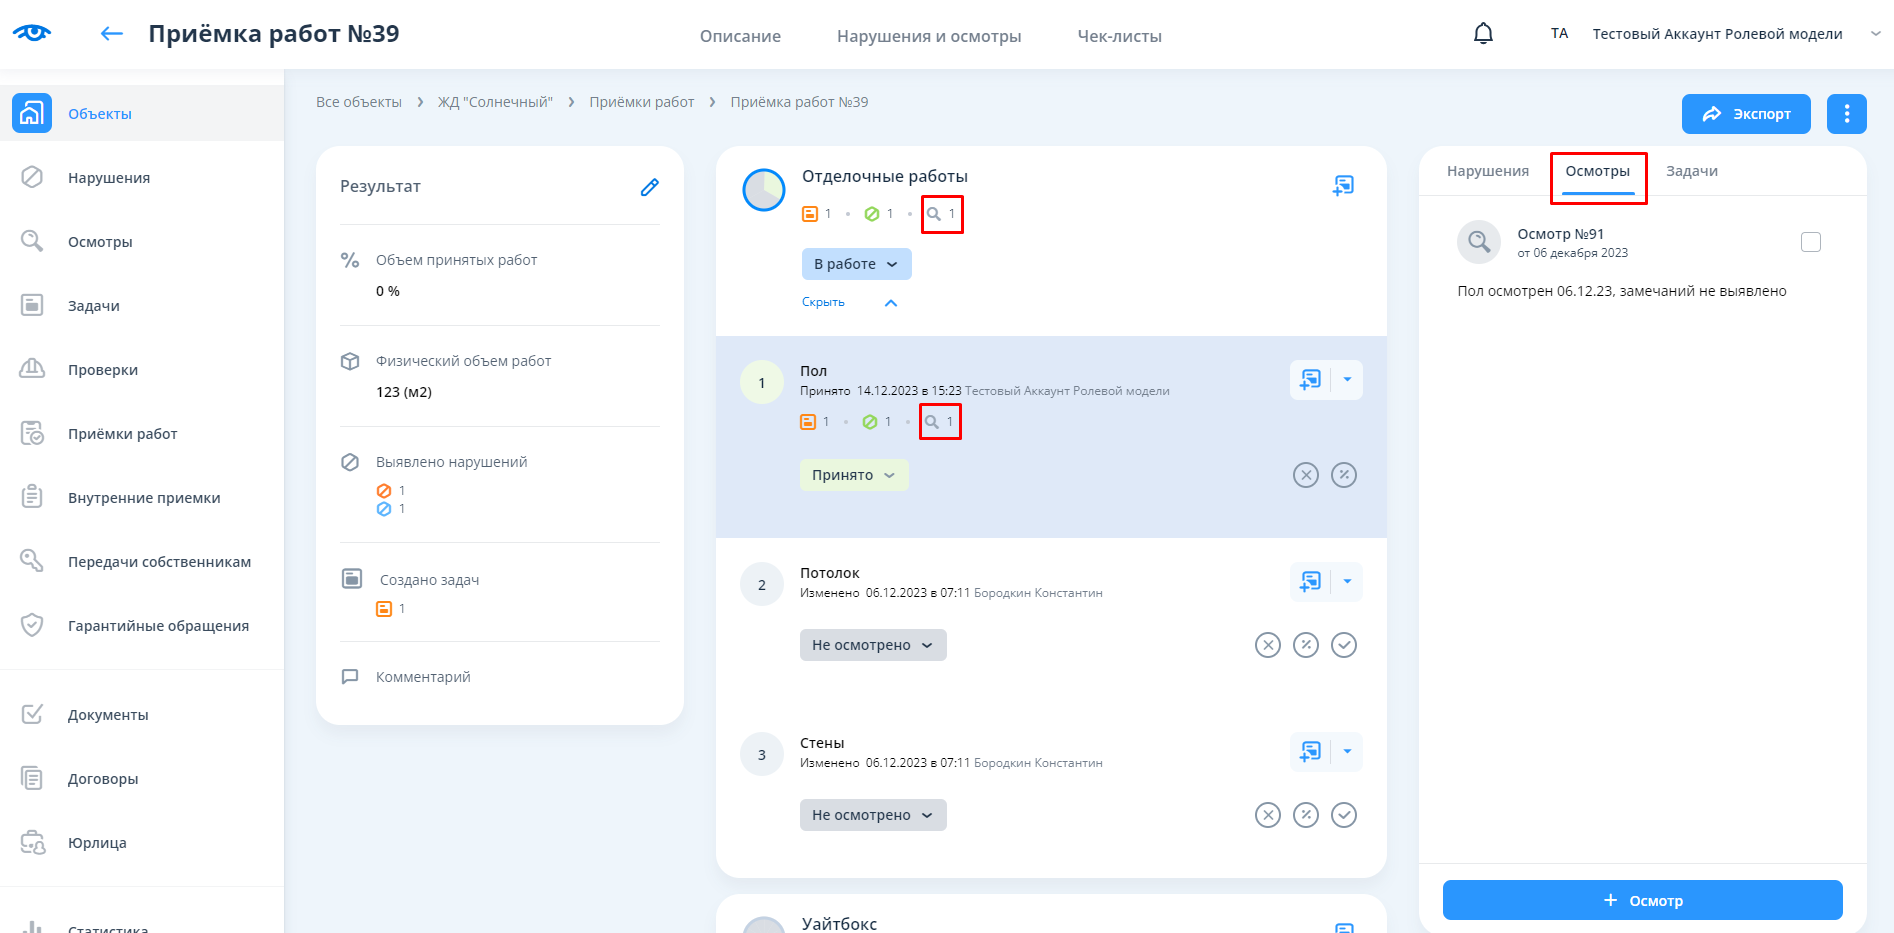
Task: Edit the Результат panel with the pencil icon
Action: click(649, 187)
